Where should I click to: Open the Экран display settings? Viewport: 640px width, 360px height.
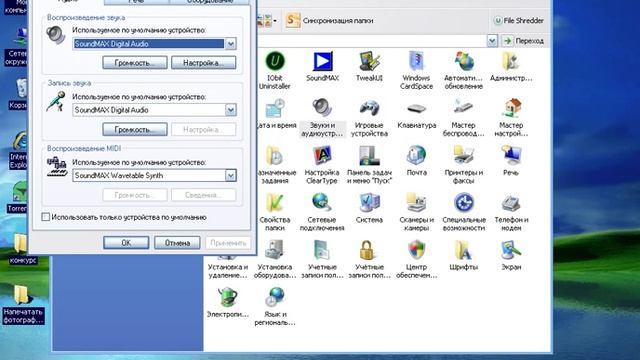tap(511, 256)
